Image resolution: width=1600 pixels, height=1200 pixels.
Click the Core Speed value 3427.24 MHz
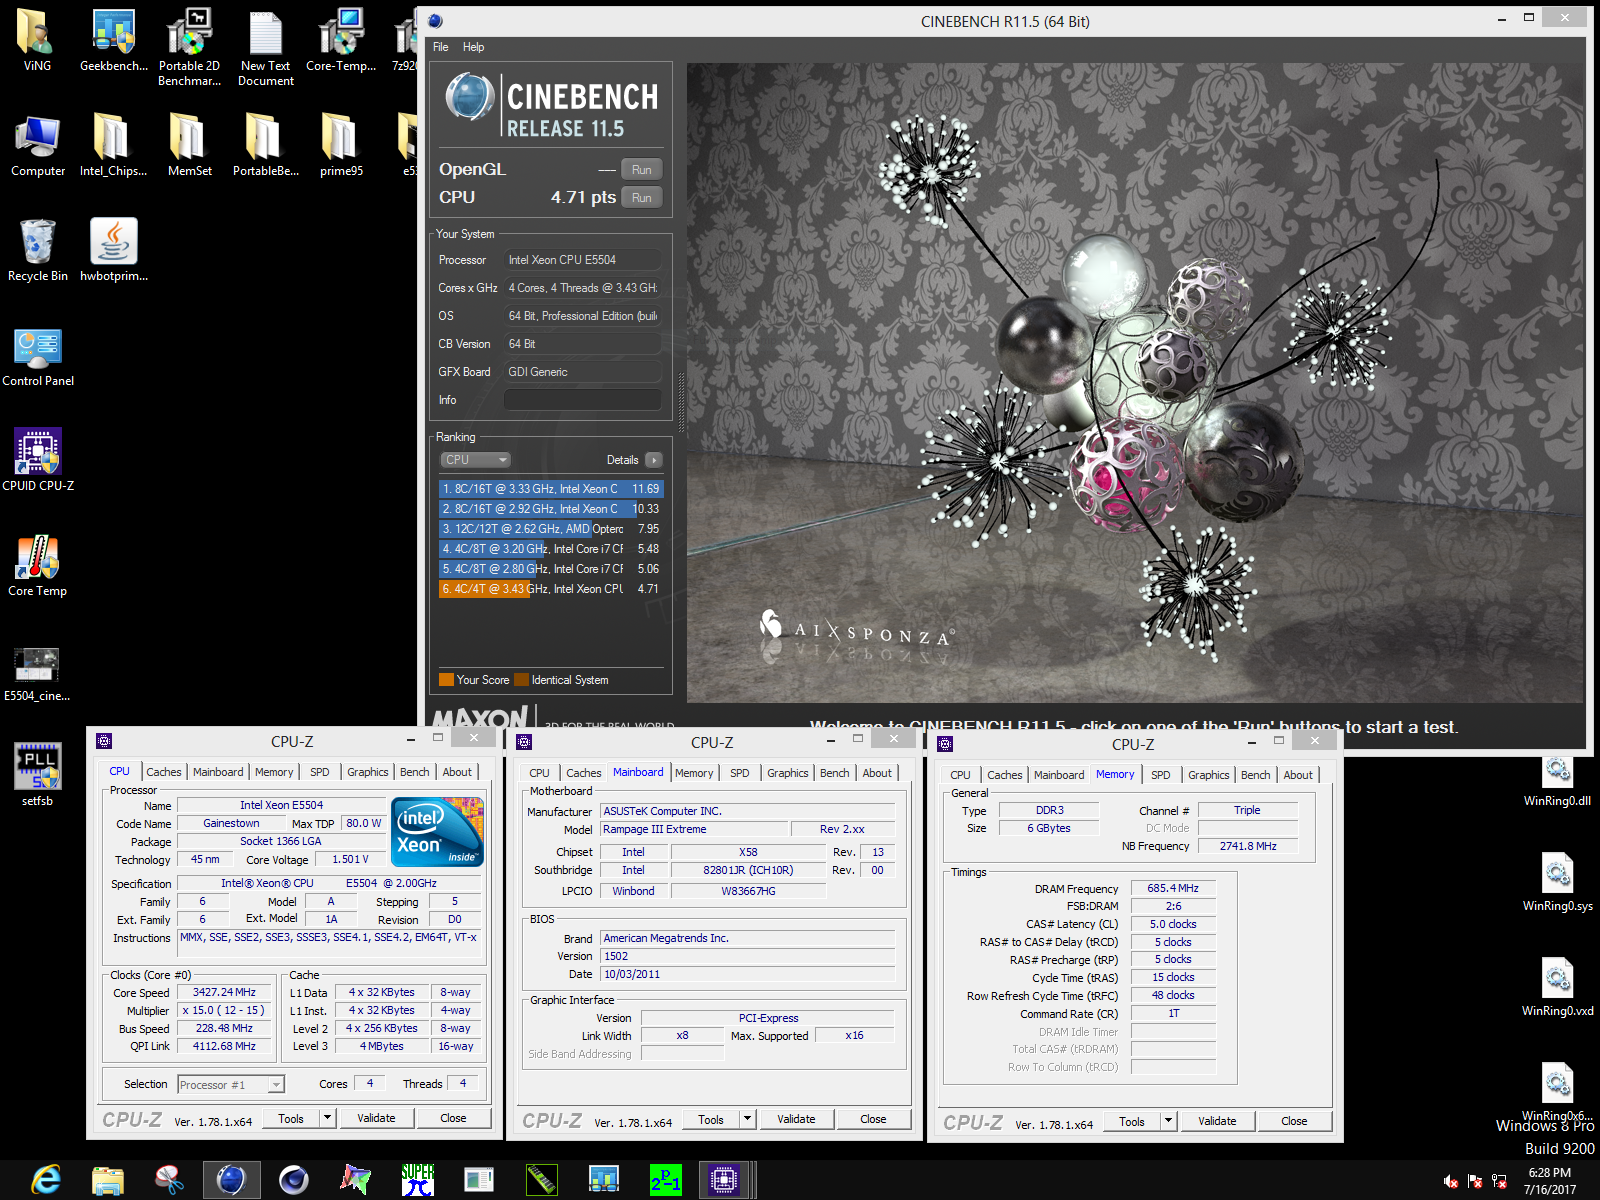click(225, 992)
